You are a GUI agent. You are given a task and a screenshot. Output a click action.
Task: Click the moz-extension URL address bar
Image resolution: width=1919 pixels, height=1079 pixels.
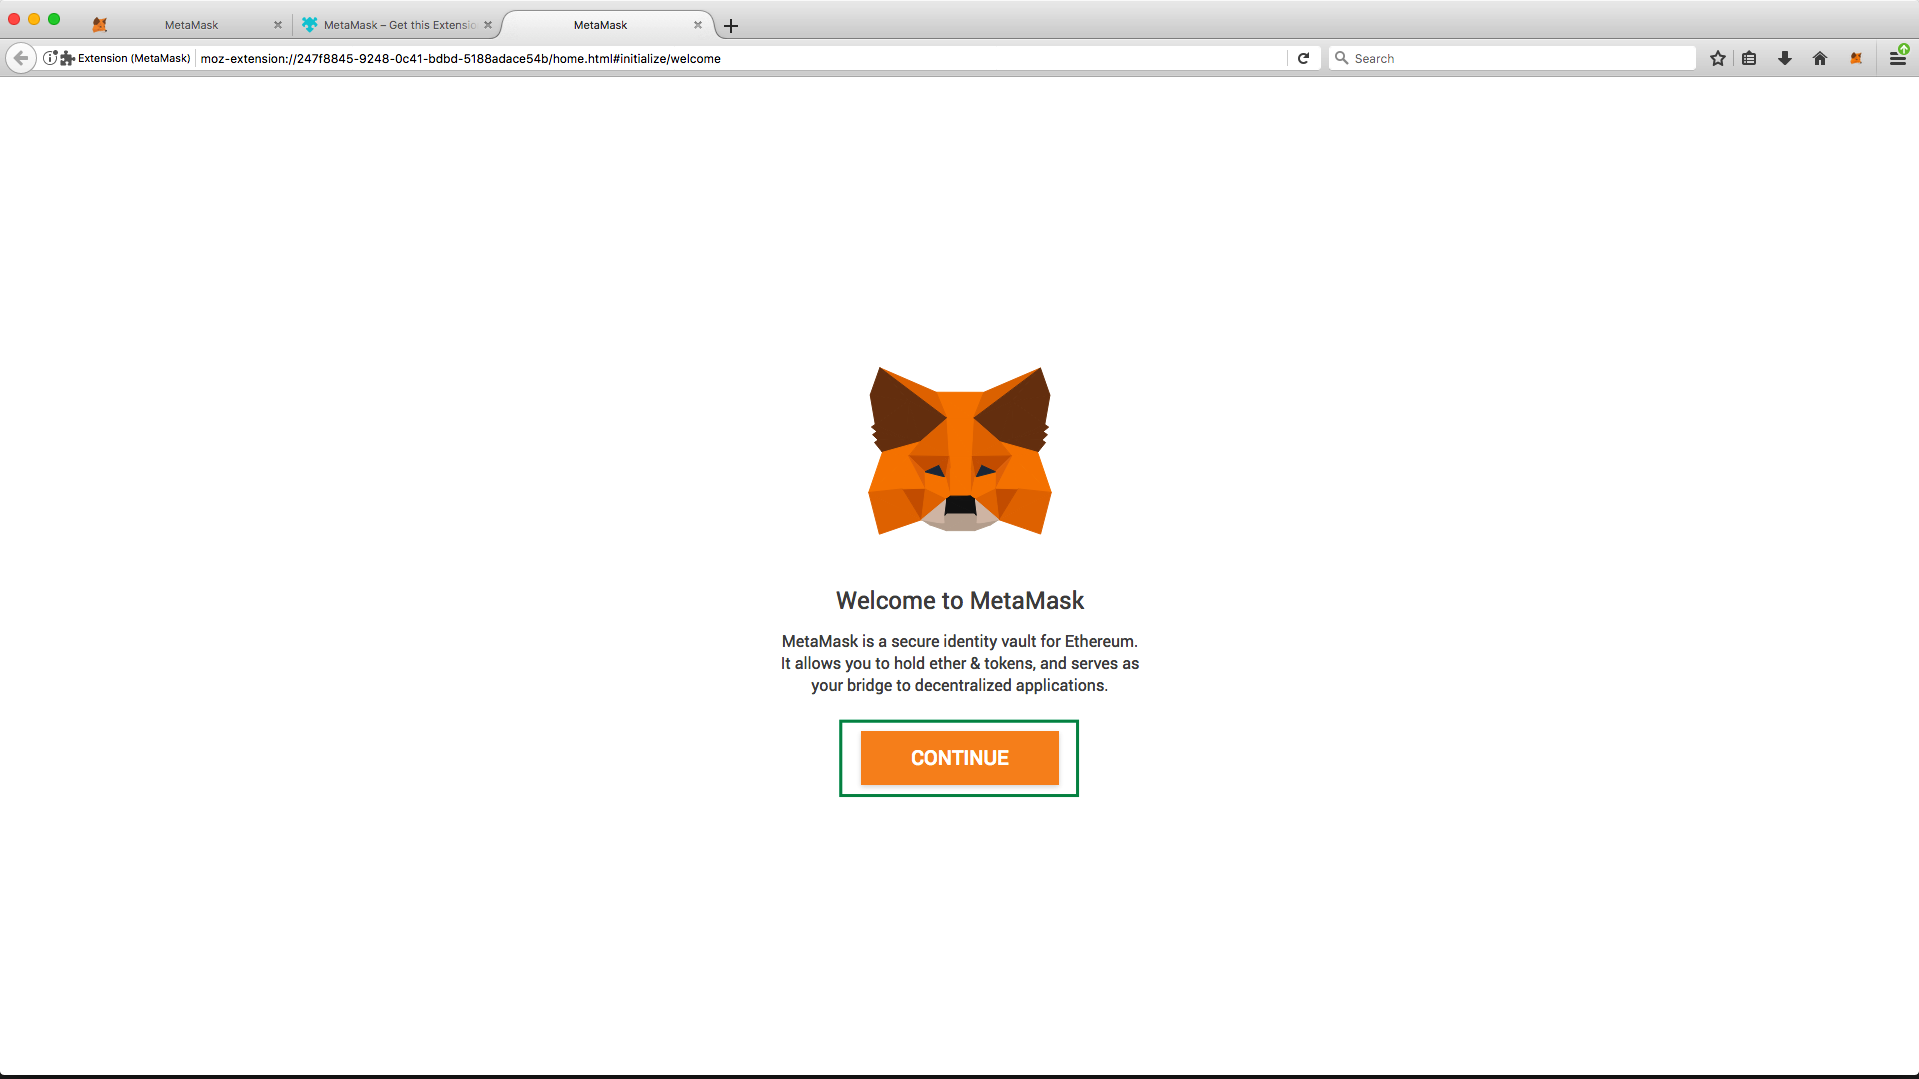pyautogui.click(x=740, y=58)
